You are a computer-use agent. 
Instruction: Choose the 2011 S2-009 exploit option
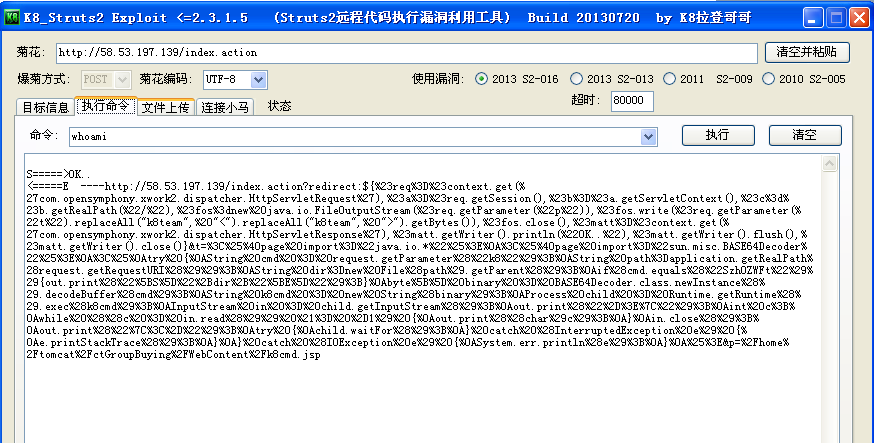pyautogui.click(x=669, y=79)
